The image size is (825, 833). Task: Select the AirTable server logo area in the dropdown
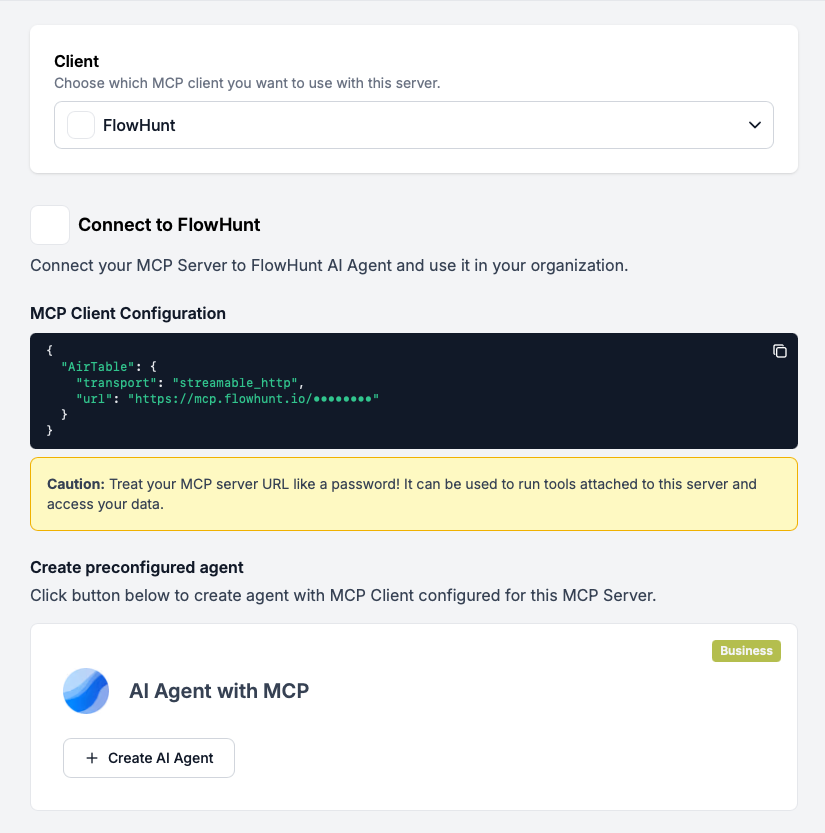click(x=80, y=125)
